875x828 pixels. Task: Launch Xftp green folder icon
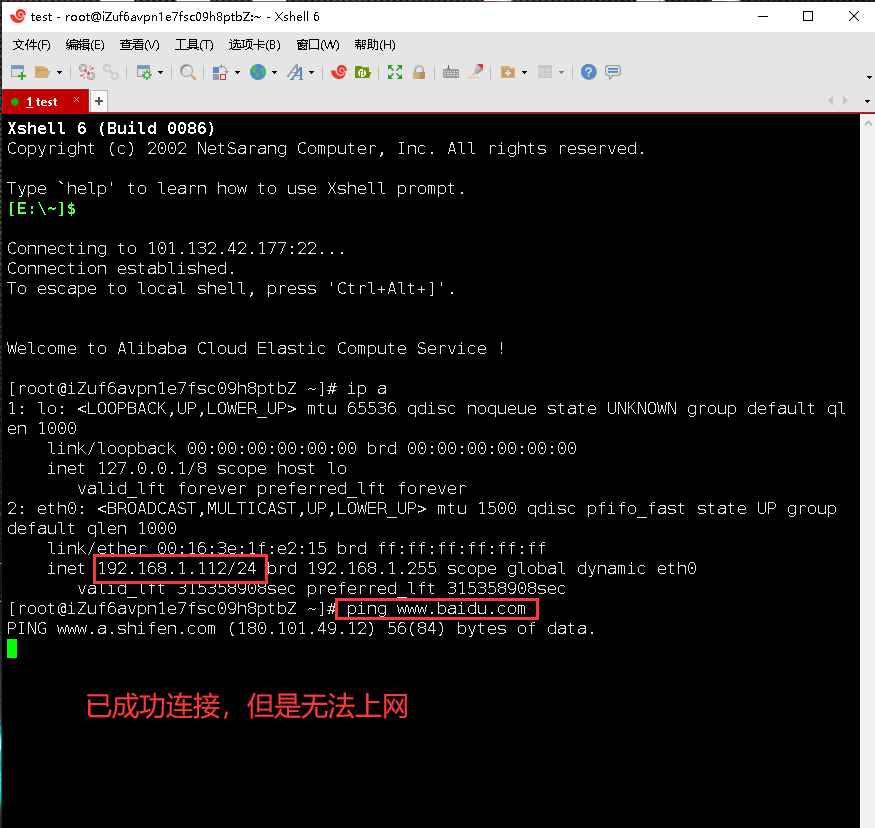(363, 72)
